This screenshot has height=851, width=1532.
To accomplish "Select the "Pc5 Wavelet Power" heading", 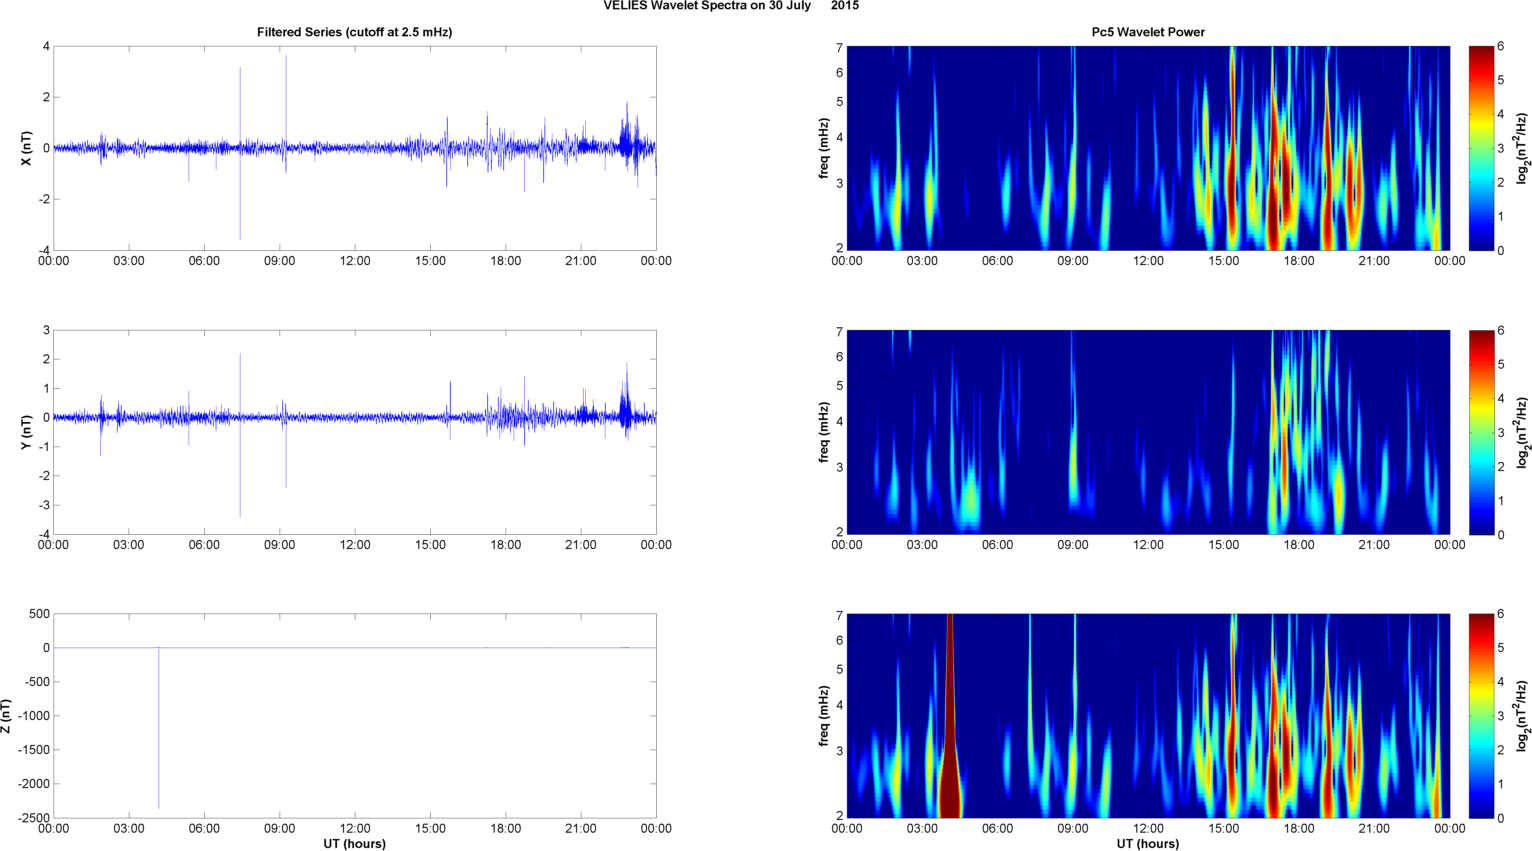I will [1148, 32].
